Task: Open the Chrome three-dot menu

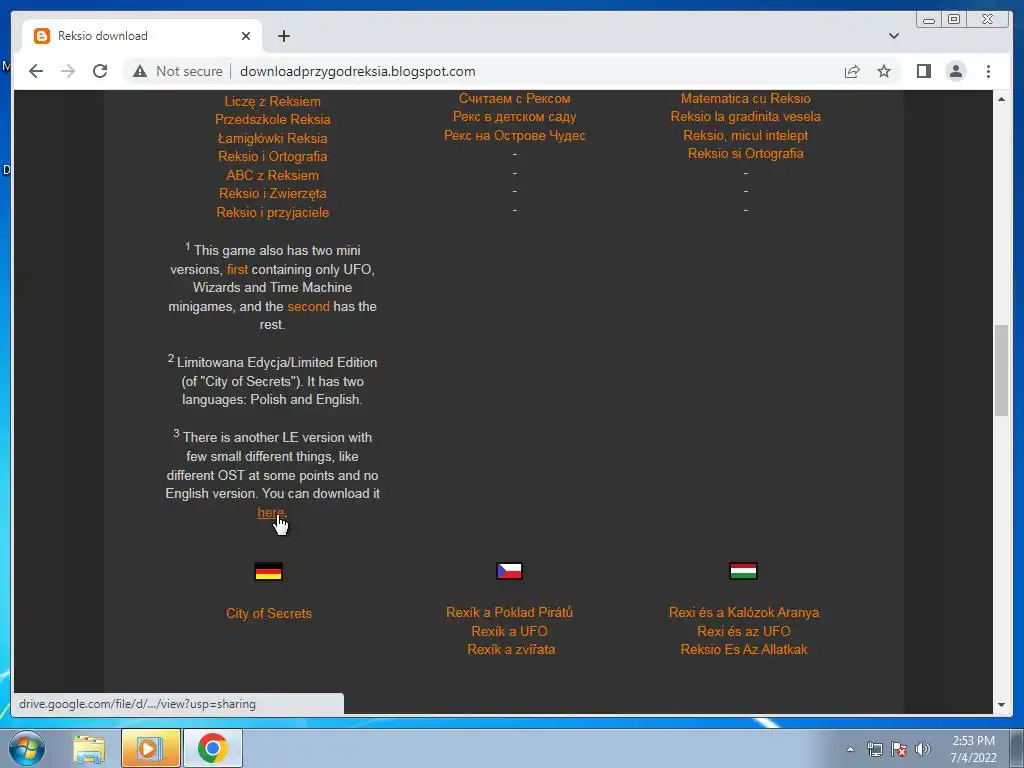Action: click(x=988, y=71)
